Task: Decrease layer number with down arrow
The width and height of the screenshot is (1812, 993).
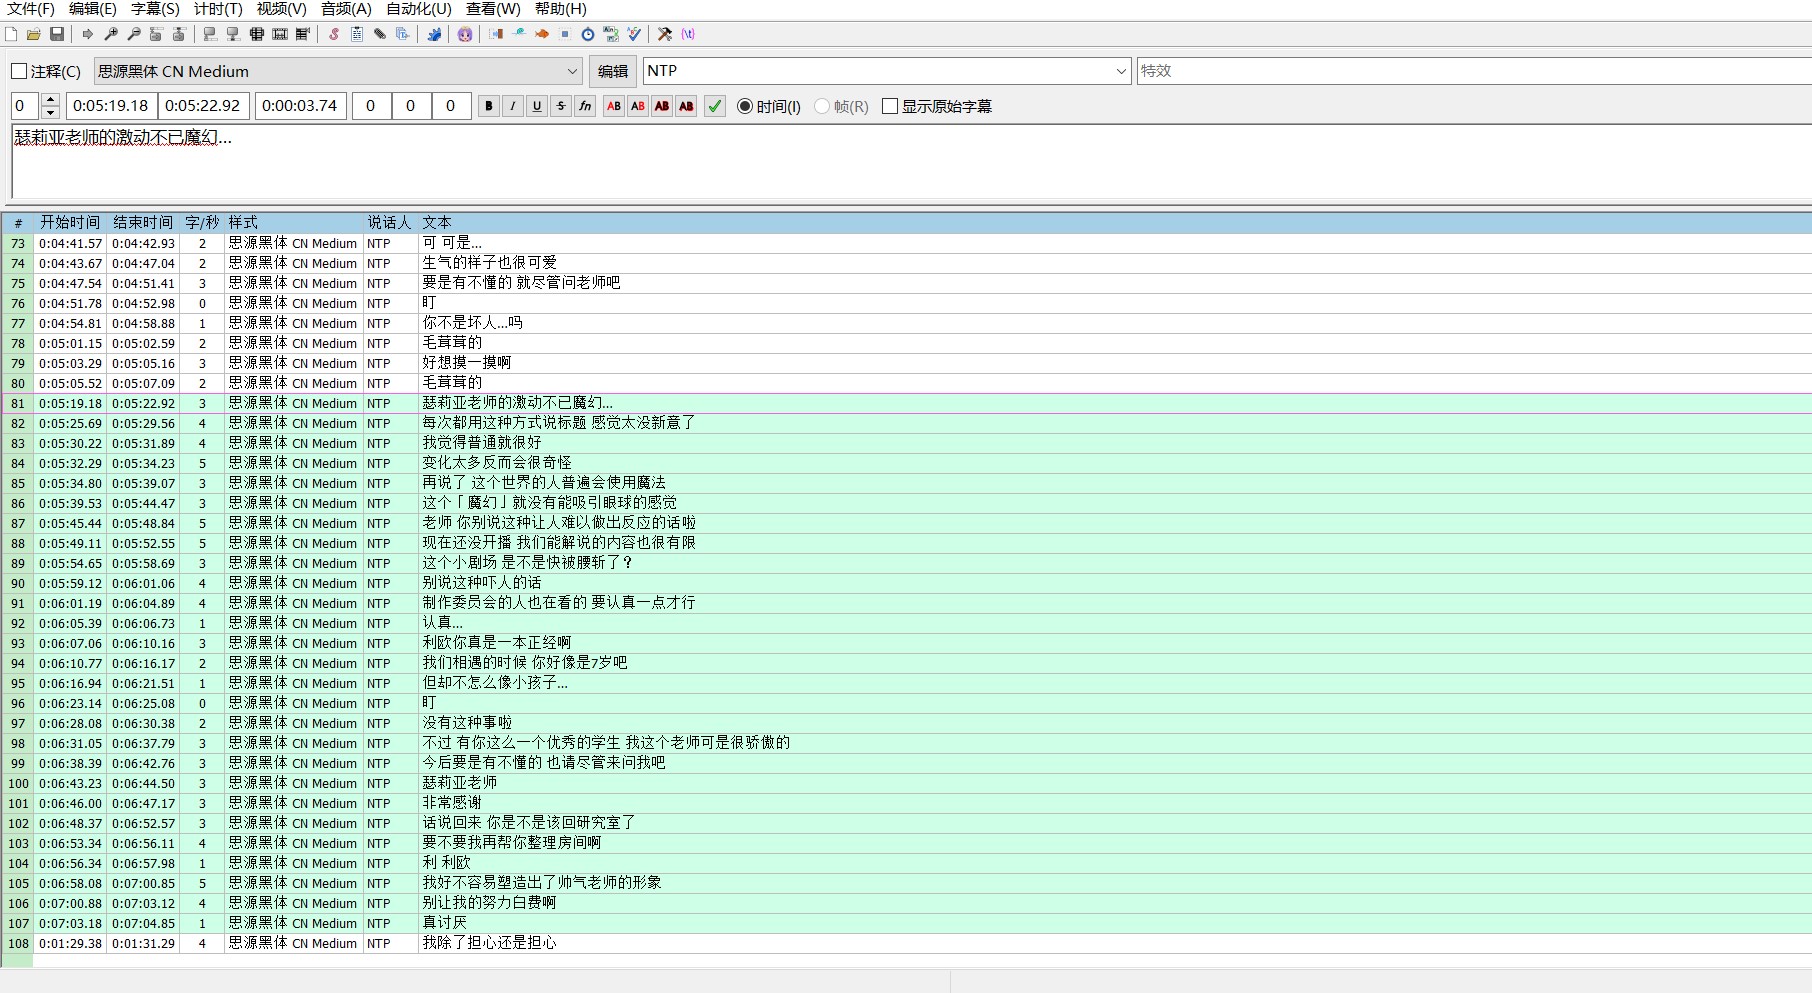Action: (x=51, y=112)
